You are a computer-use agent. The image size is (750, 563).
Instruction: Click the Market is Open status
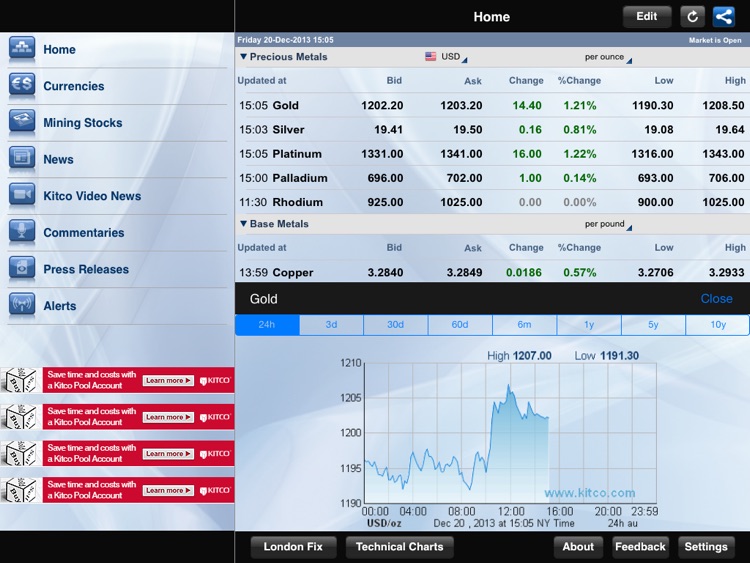click(x=715, y=40)
